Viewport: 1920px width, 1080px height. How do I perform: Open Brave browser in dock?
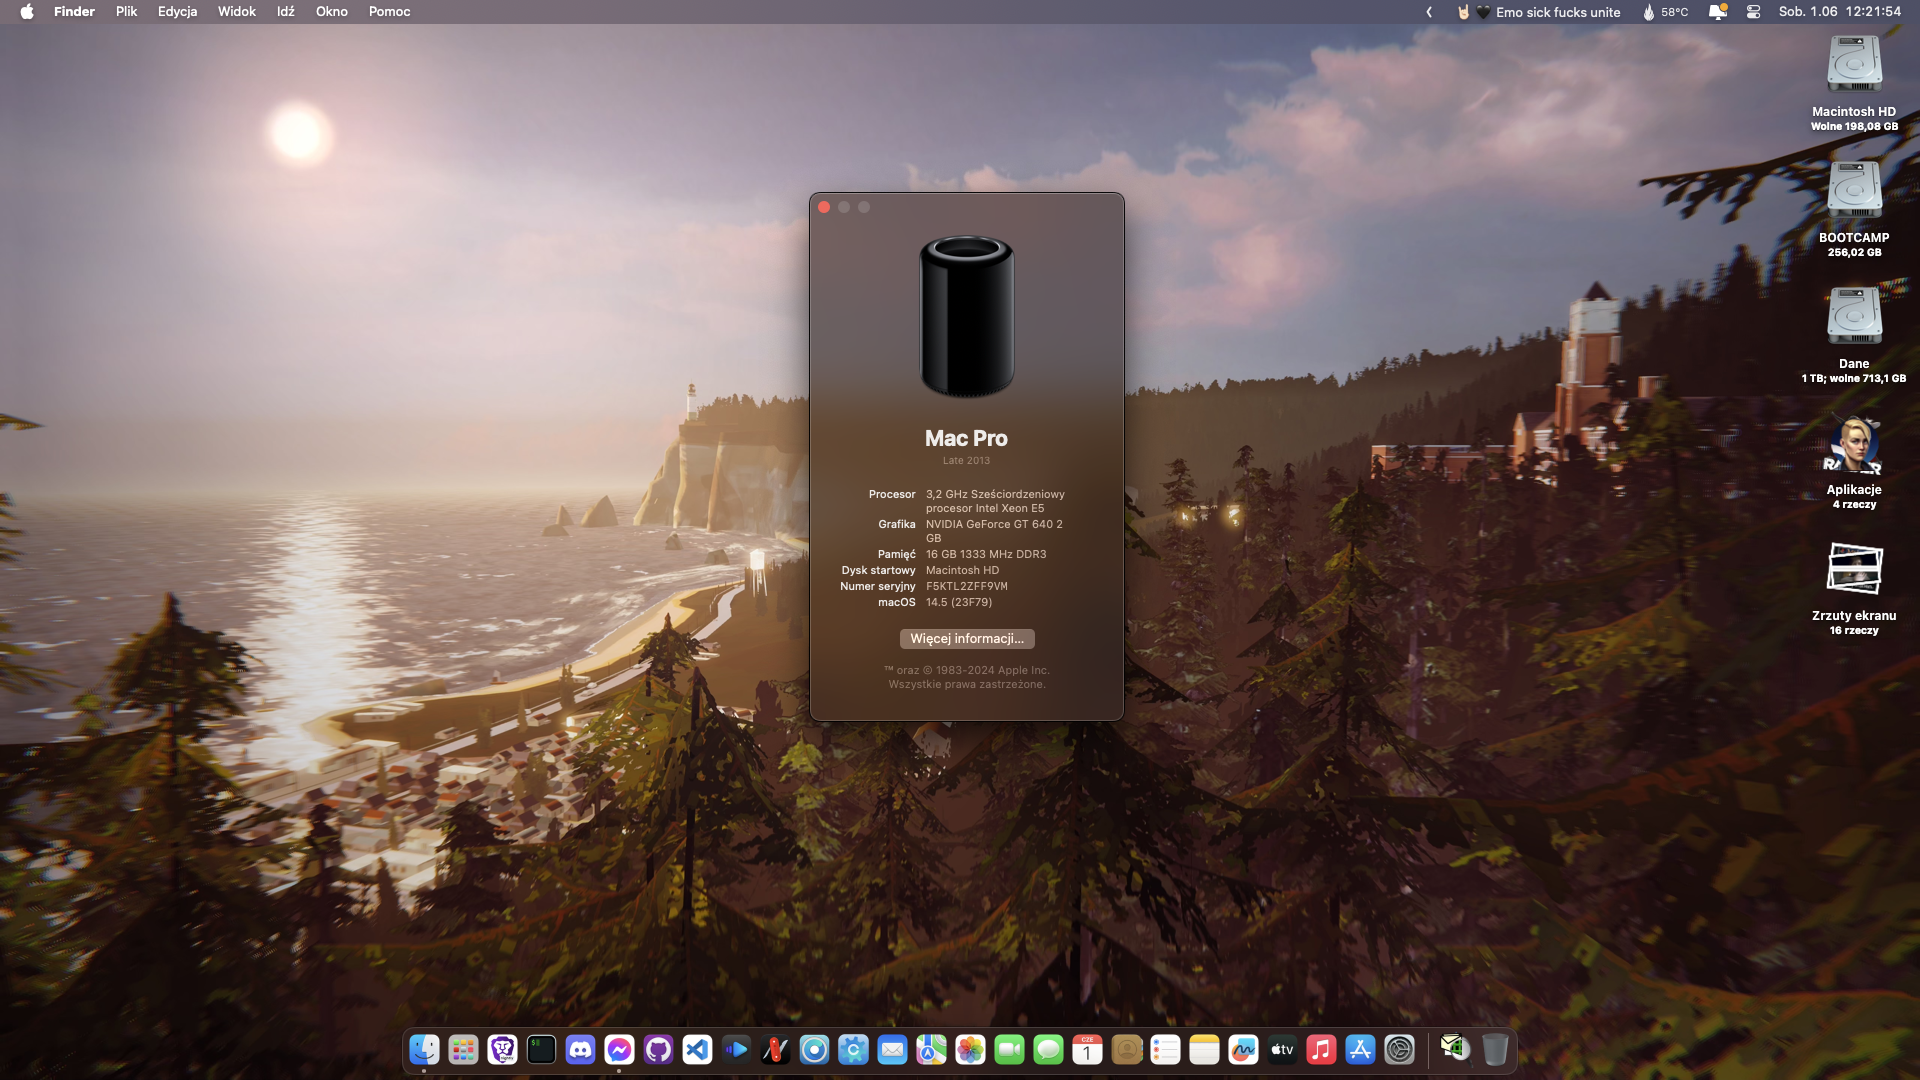(502, 1050)
